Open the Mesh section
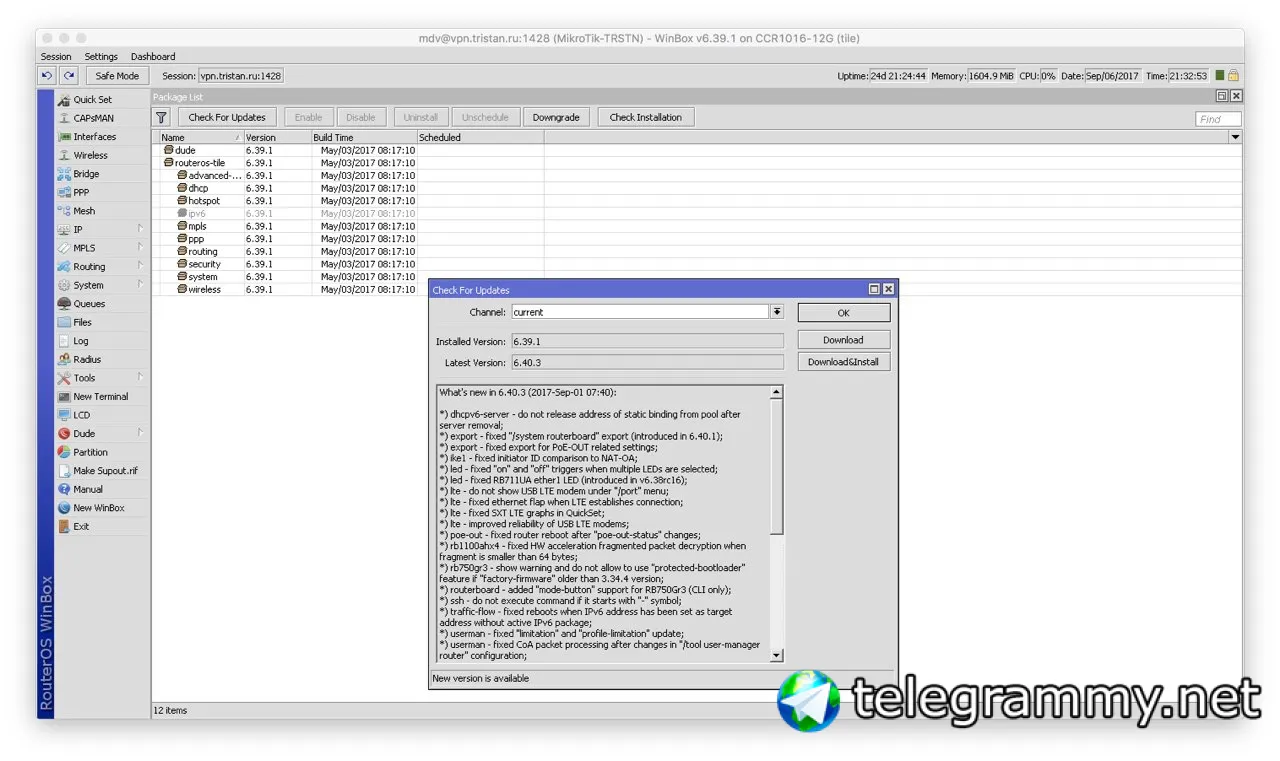The width and height of the screenshot is (1280, 761). [84, 211]
